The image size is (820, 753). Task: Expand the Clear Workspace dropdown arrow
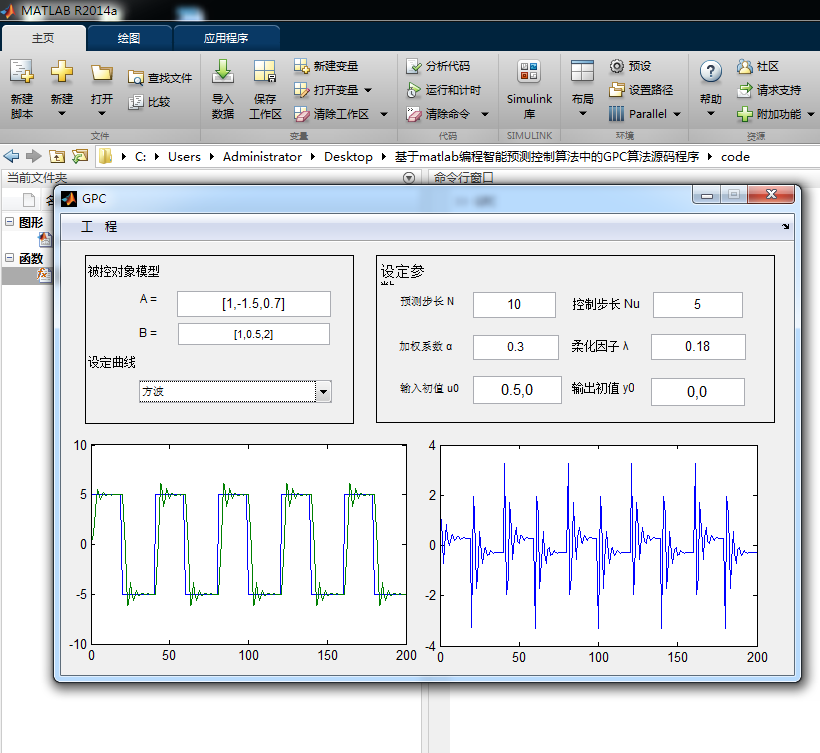[x=384, y=114]
